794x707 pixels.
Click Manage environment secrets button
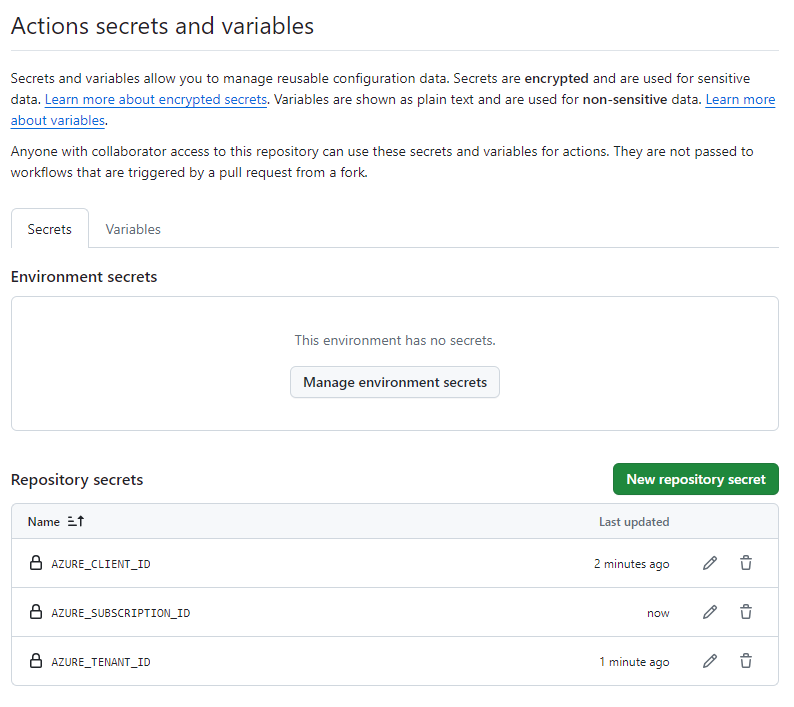[x=395, y=382]
